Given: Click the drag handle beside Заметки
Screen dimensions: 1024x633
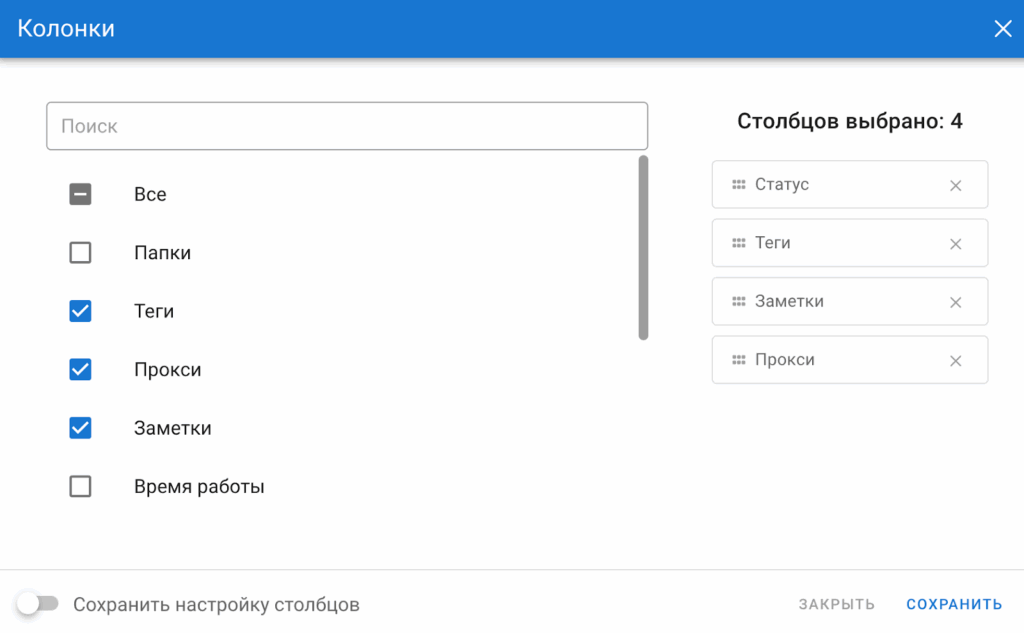Looking at the screenshot, I should [739, 302].
